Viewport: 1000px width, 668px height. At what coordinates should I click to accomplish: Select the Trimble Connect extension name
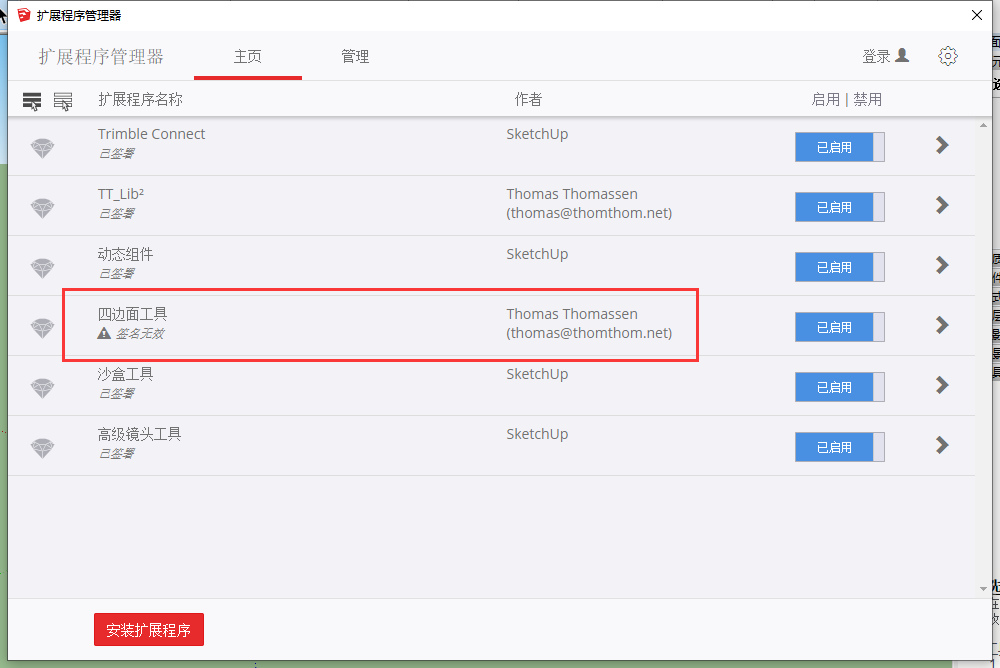[x=151, y=134]
